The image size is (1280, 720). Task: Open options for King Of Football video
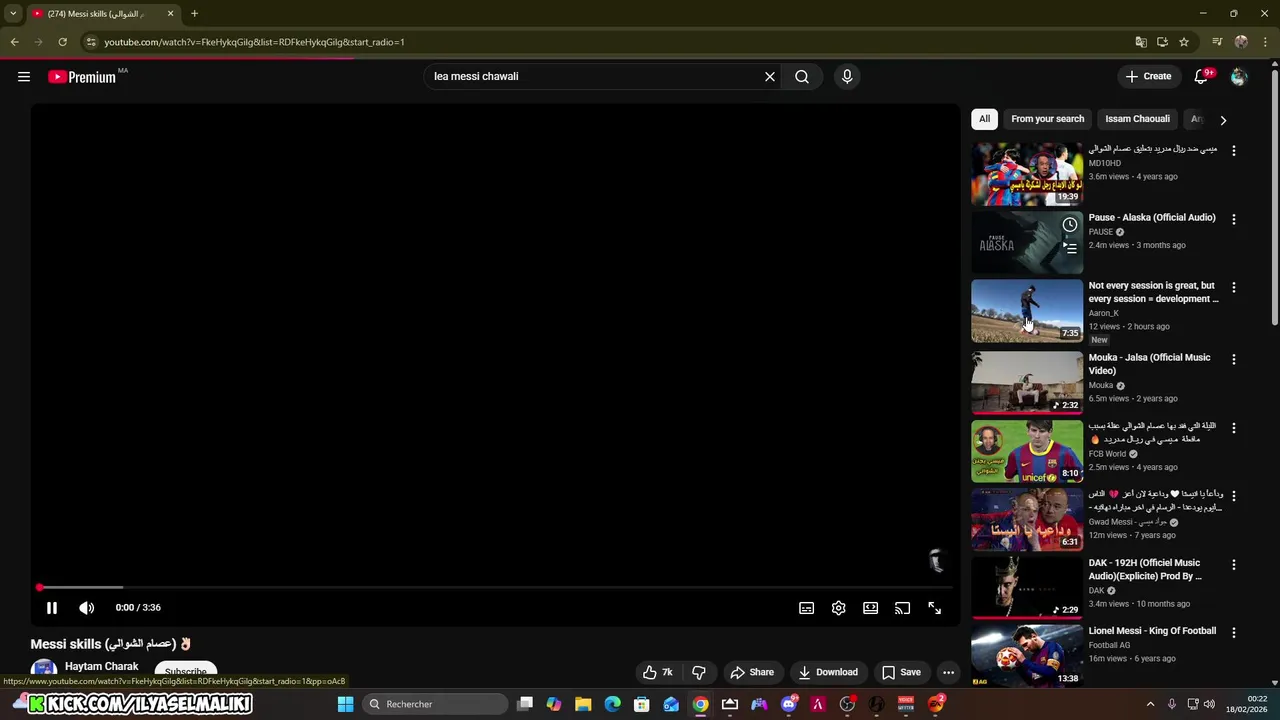(1234, 633)
